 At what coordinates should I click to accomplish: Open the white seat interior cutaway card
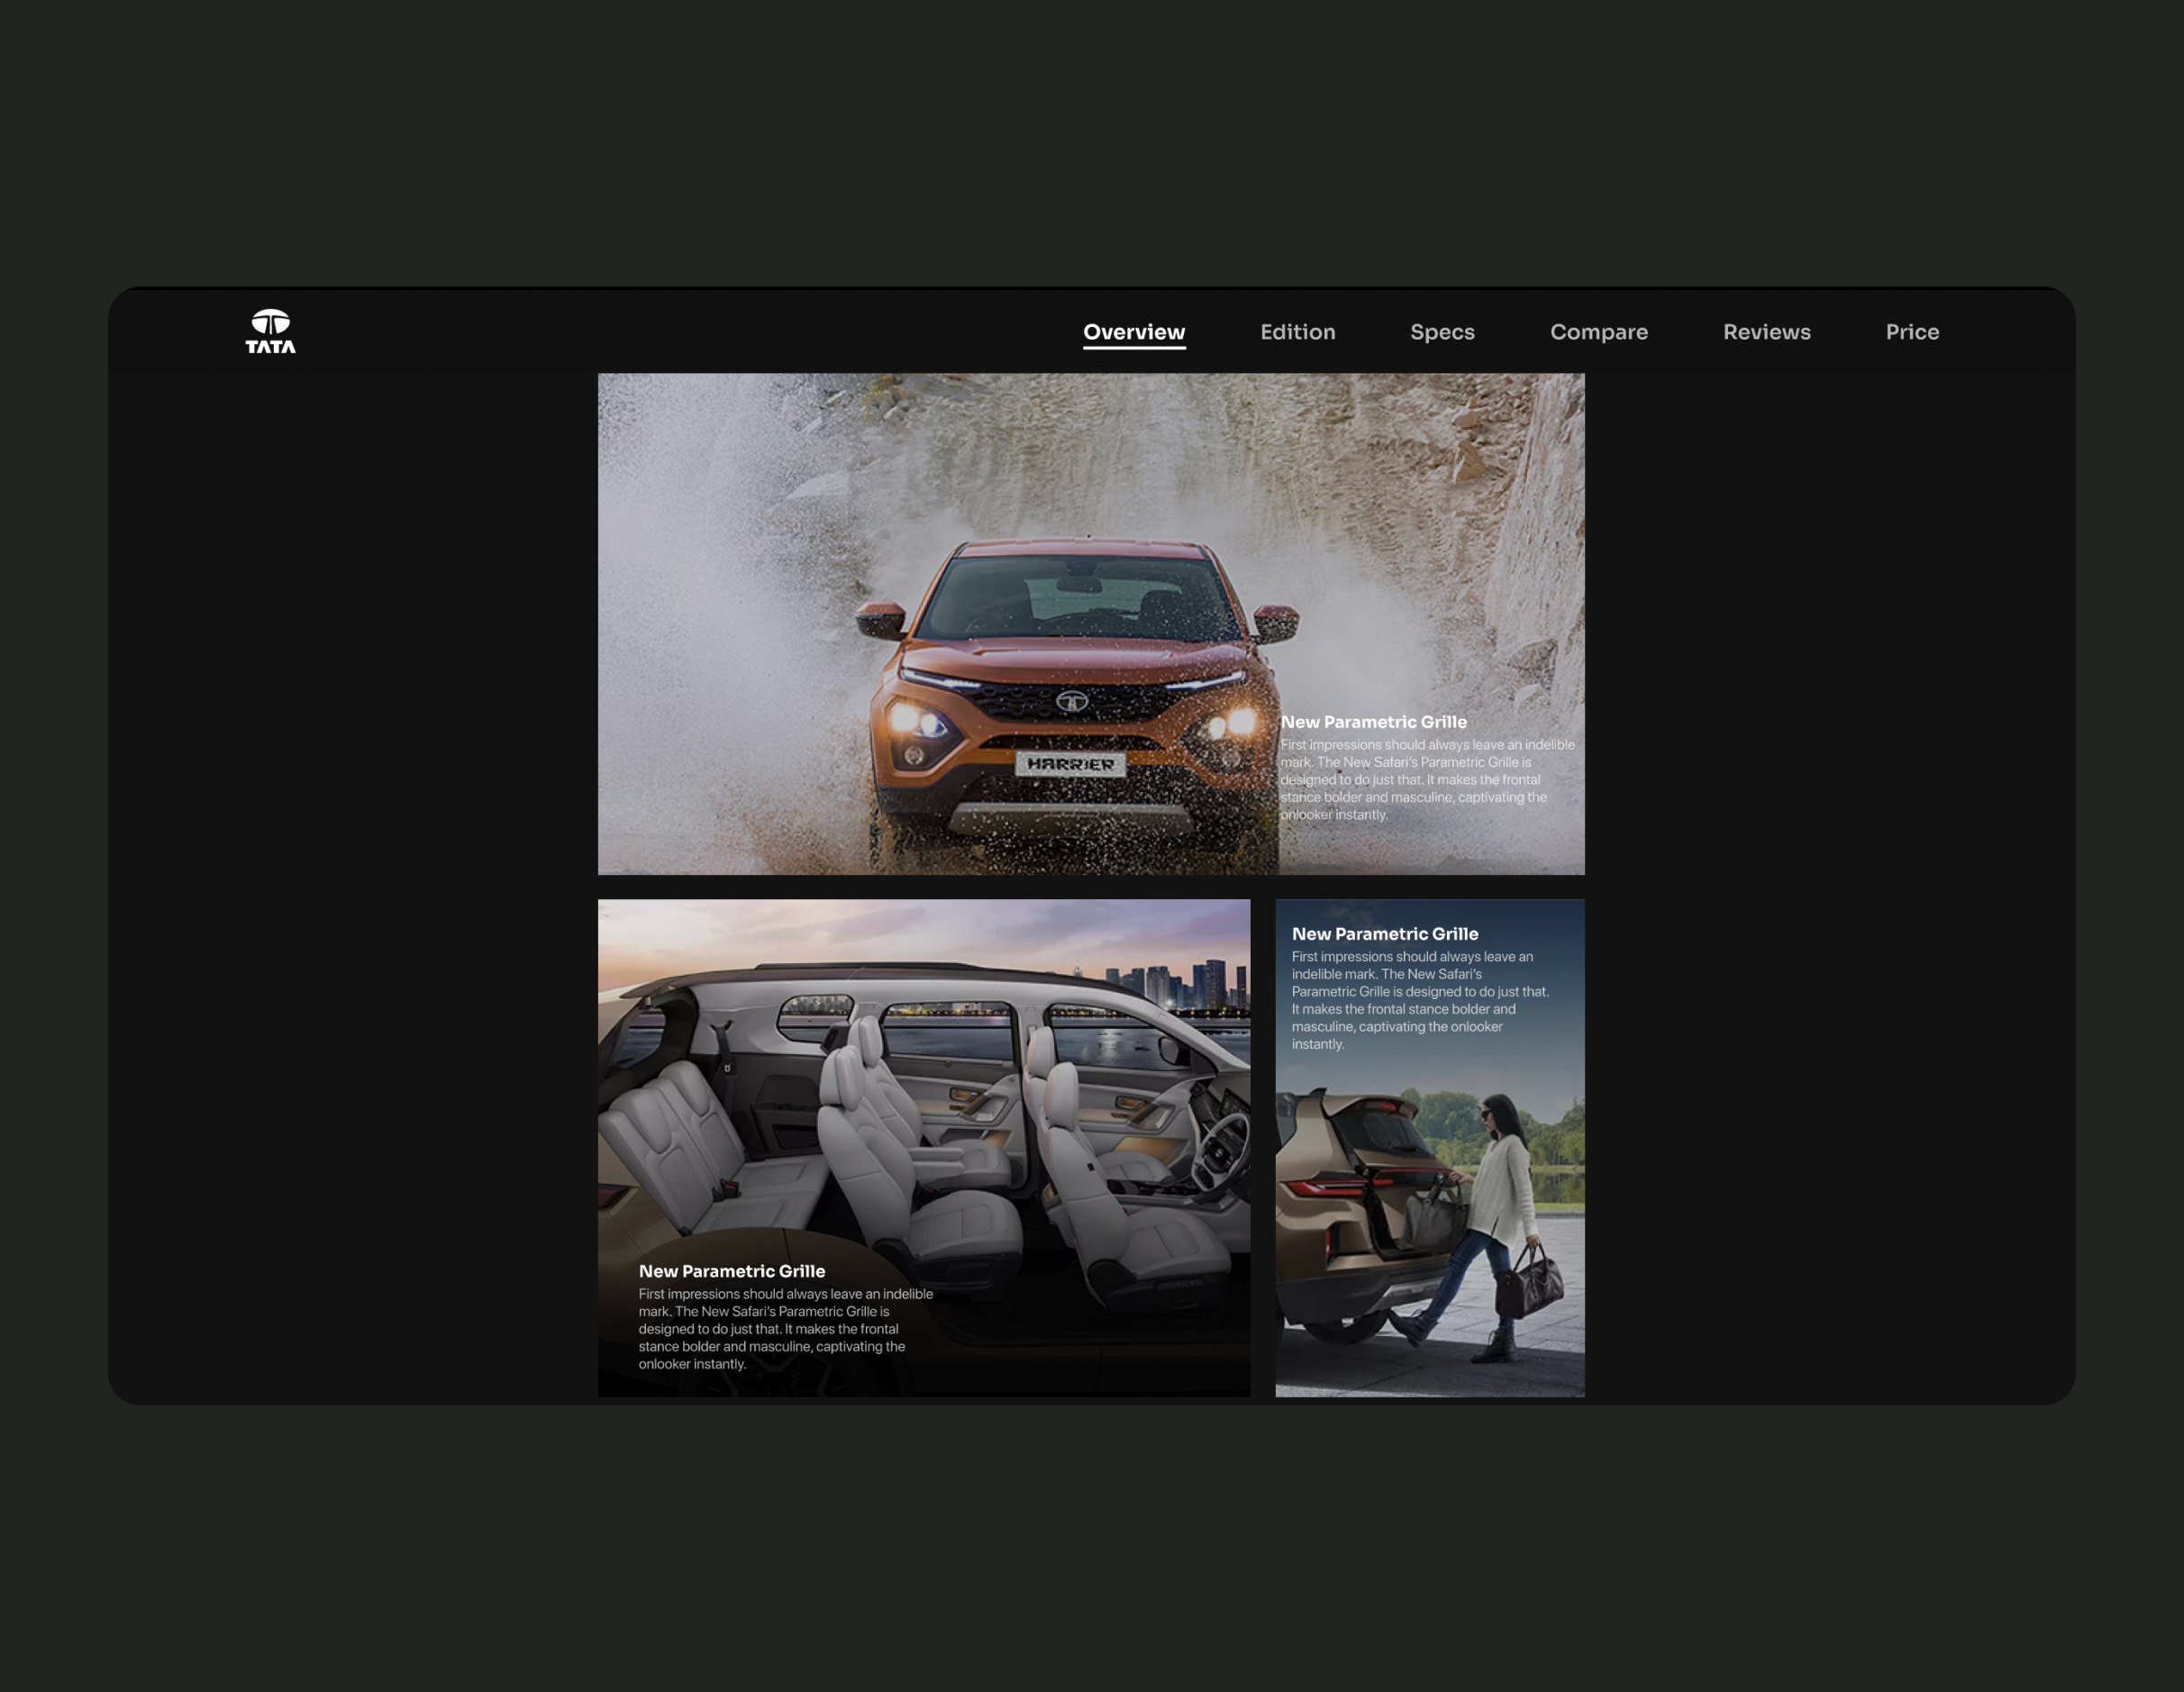pyautogui.click(x=924, y=1148)
